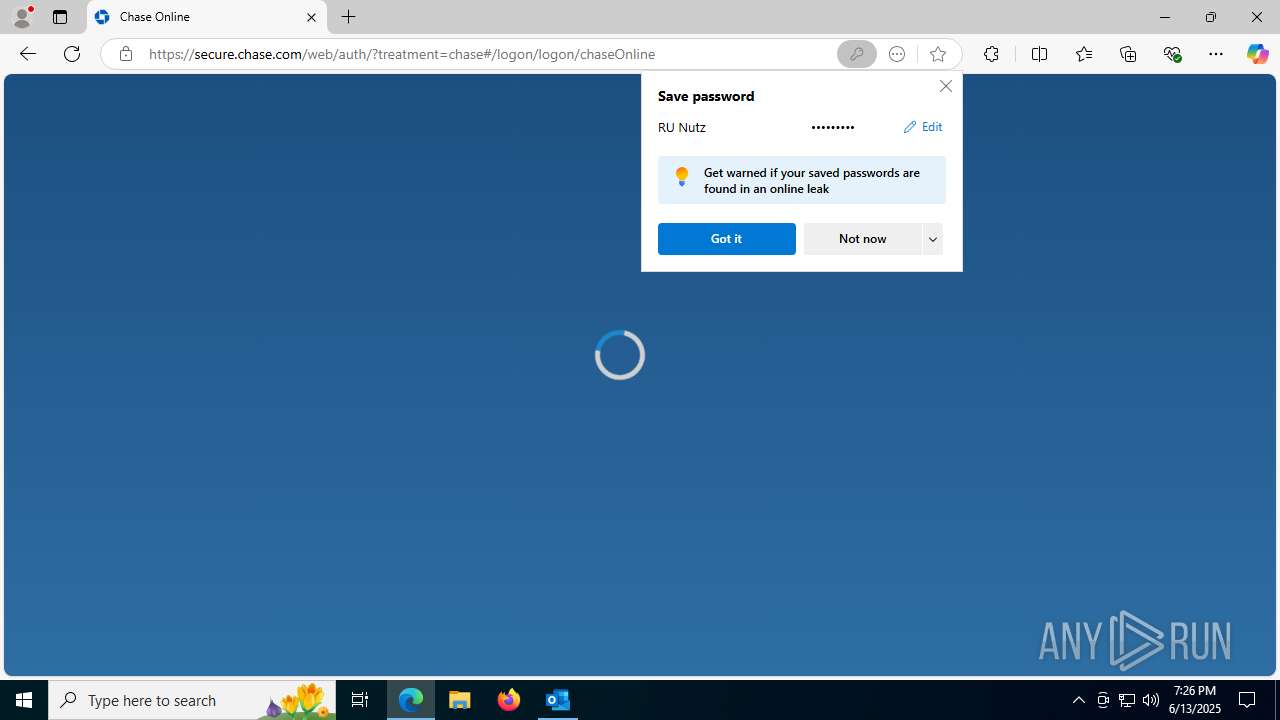Click the address bar URL
Image resolution: width=1280 pixels, height=720 pixels.
[402, 54]
